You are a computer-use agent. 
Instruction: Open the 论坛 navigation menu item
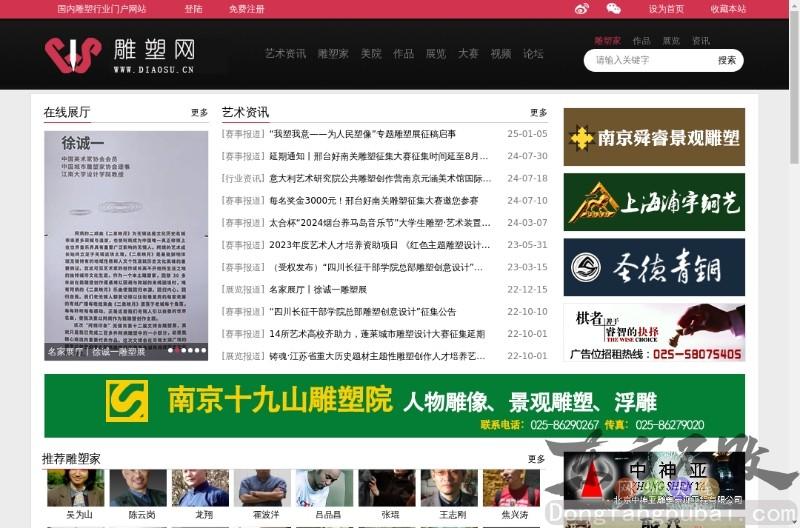click(x=533, y=54)
